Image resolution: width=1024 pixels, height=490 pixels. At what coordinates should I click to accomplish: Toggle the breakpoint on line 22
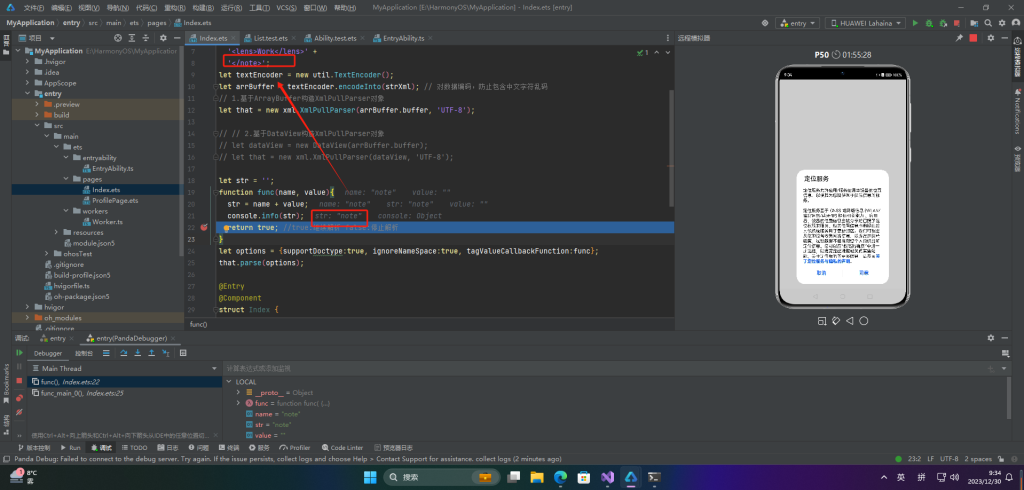click(204, 228)
